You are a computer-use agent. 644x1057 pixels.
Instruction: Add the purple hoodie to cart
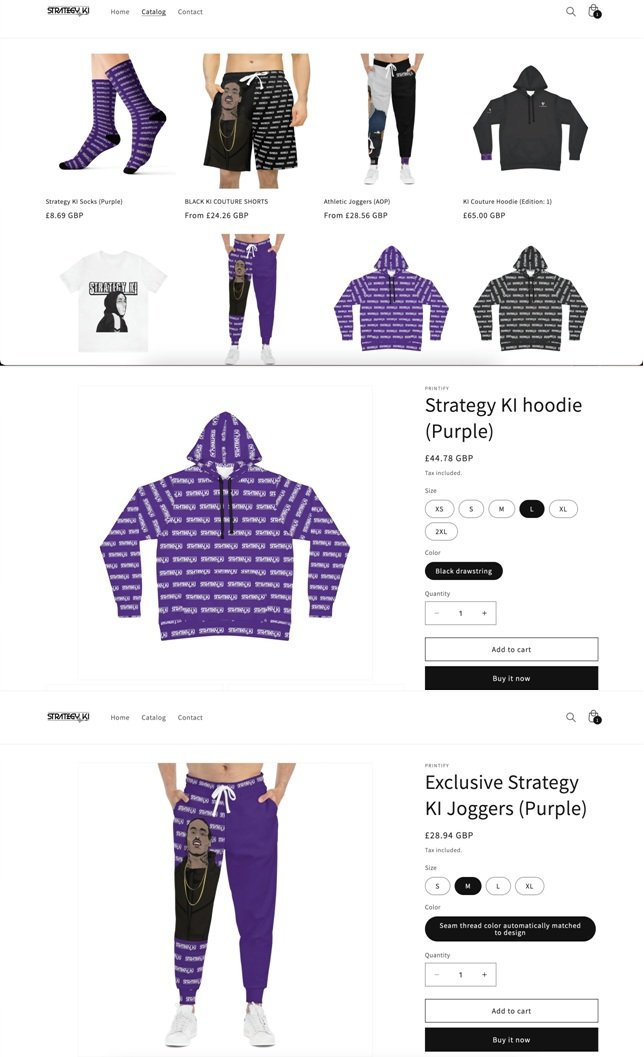[x=511, y=649]
